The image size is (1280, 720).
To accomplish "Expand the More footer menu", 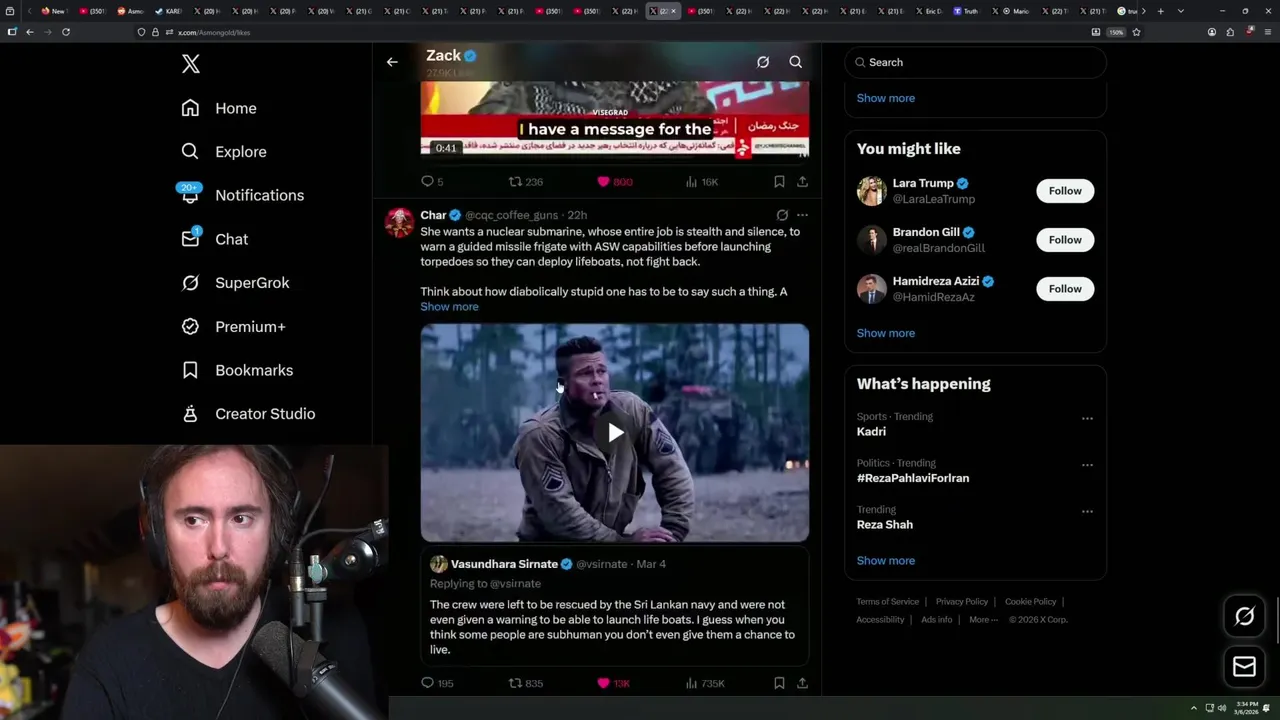I will pos(983,620).
